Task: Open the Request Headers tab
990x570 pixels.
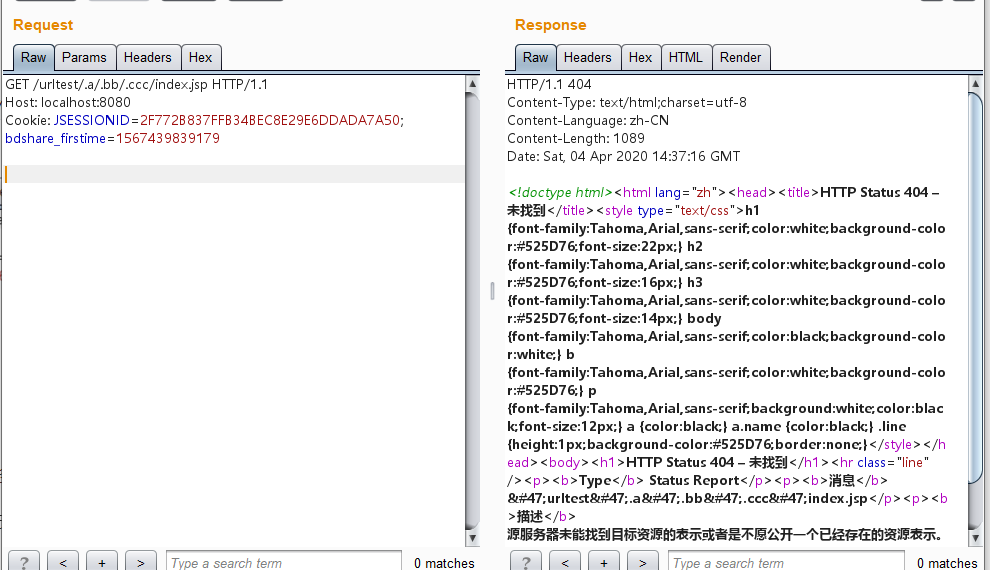Action: click(148, 58)
